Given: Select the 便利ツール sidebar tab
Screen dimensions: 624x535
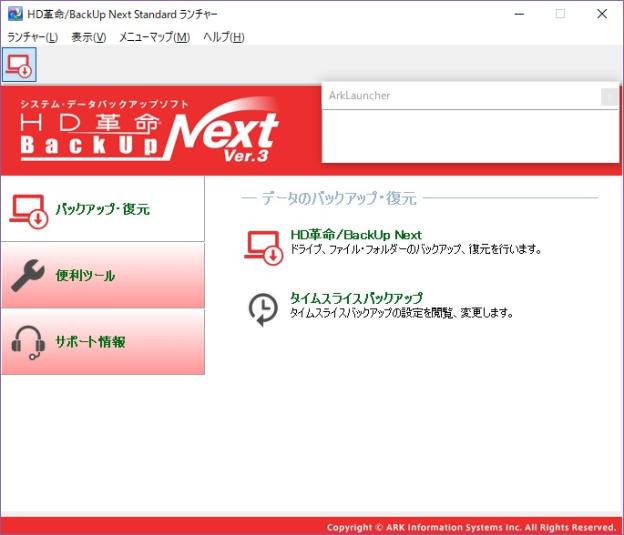Looking at the screenshot, I should tap(103, 275).
